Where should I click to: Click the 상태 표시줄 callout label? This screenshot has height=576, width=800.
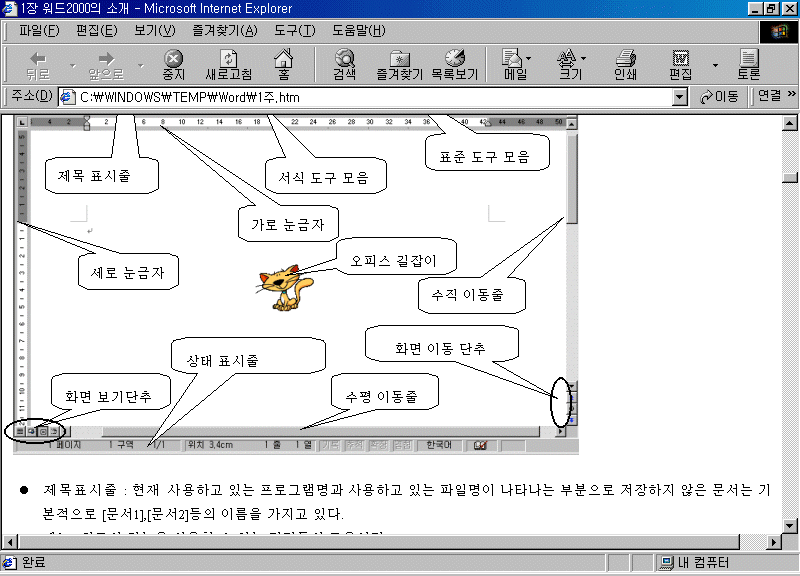(x=223, y=361)
